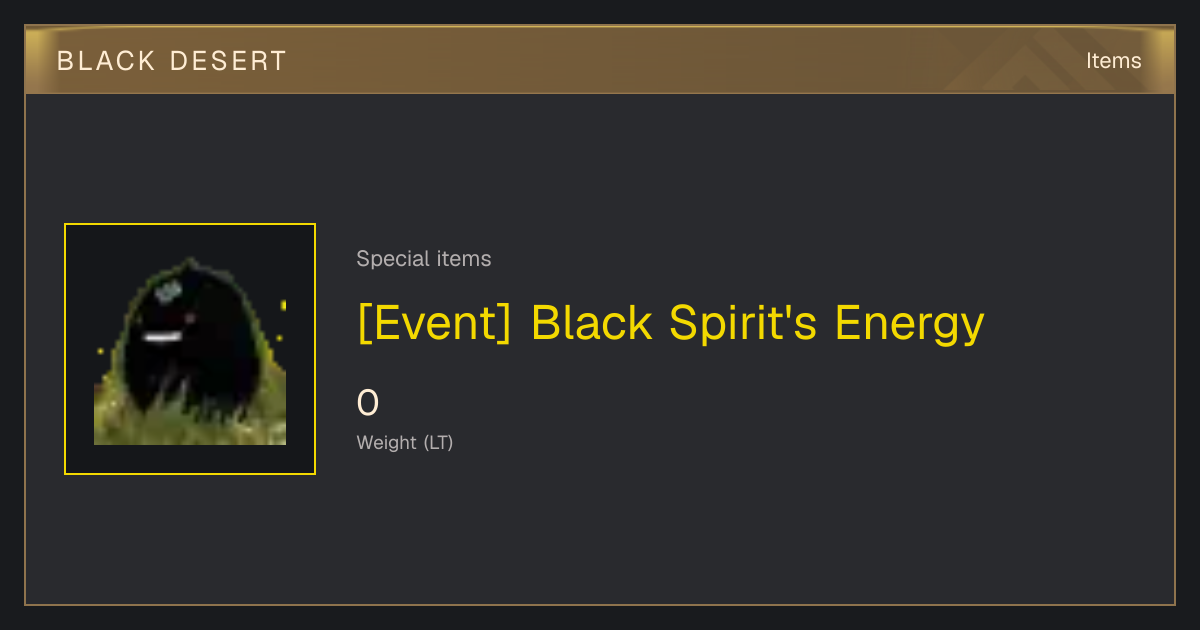
Task: Click the BLACK DESERT logo text
Action: [171, 61]
